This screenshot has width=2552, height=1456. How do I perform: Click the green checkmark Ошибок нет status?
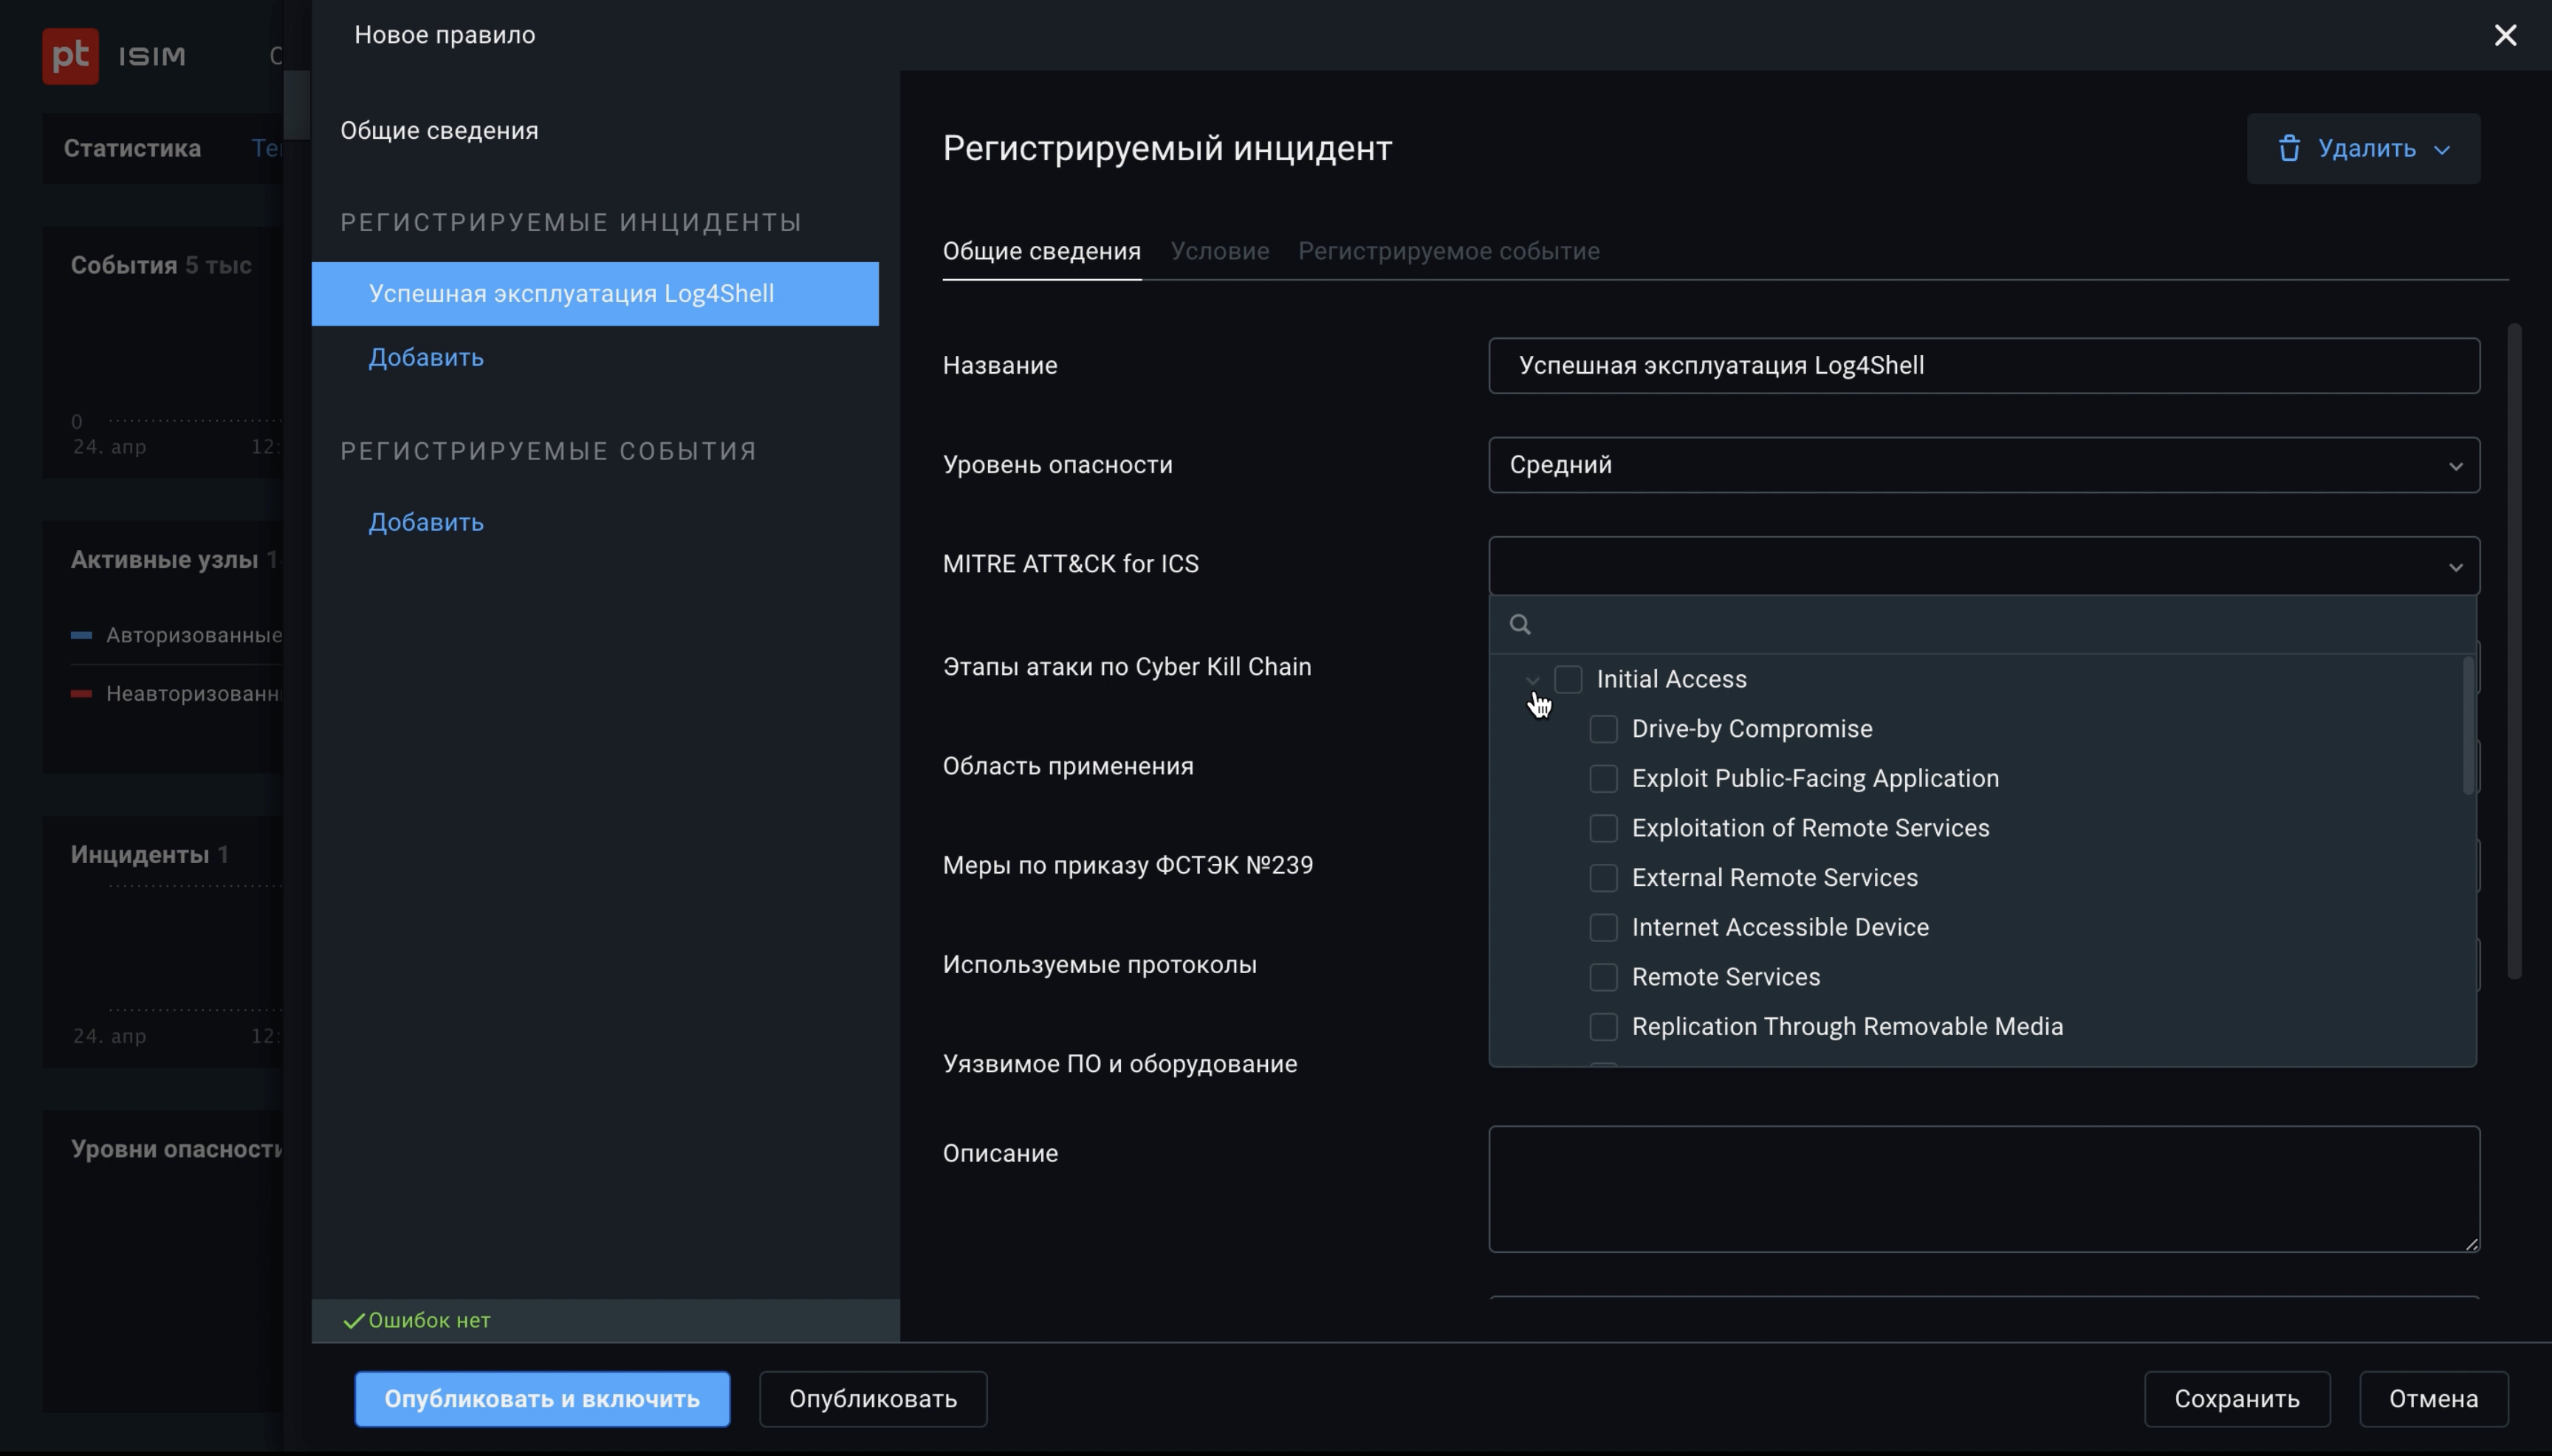[354, 1321]
